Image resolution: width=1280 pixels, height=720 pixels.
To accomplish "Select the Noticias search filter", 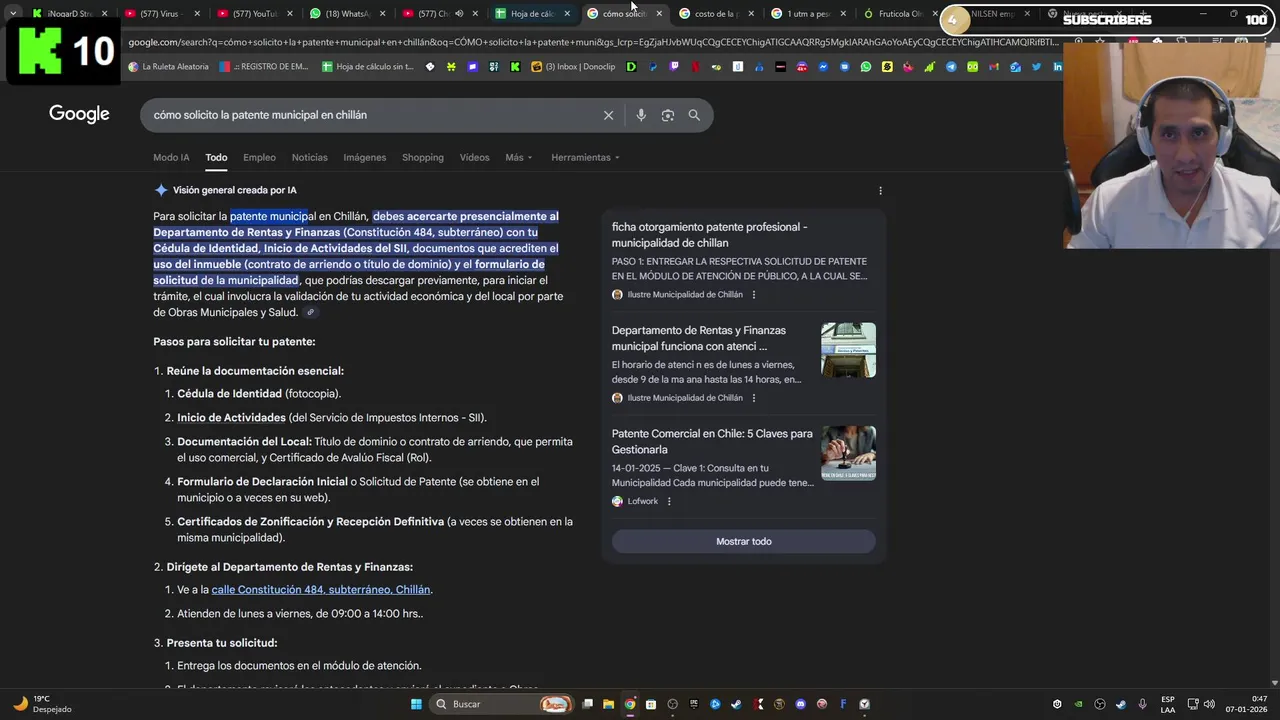I will tap(309, 157).
